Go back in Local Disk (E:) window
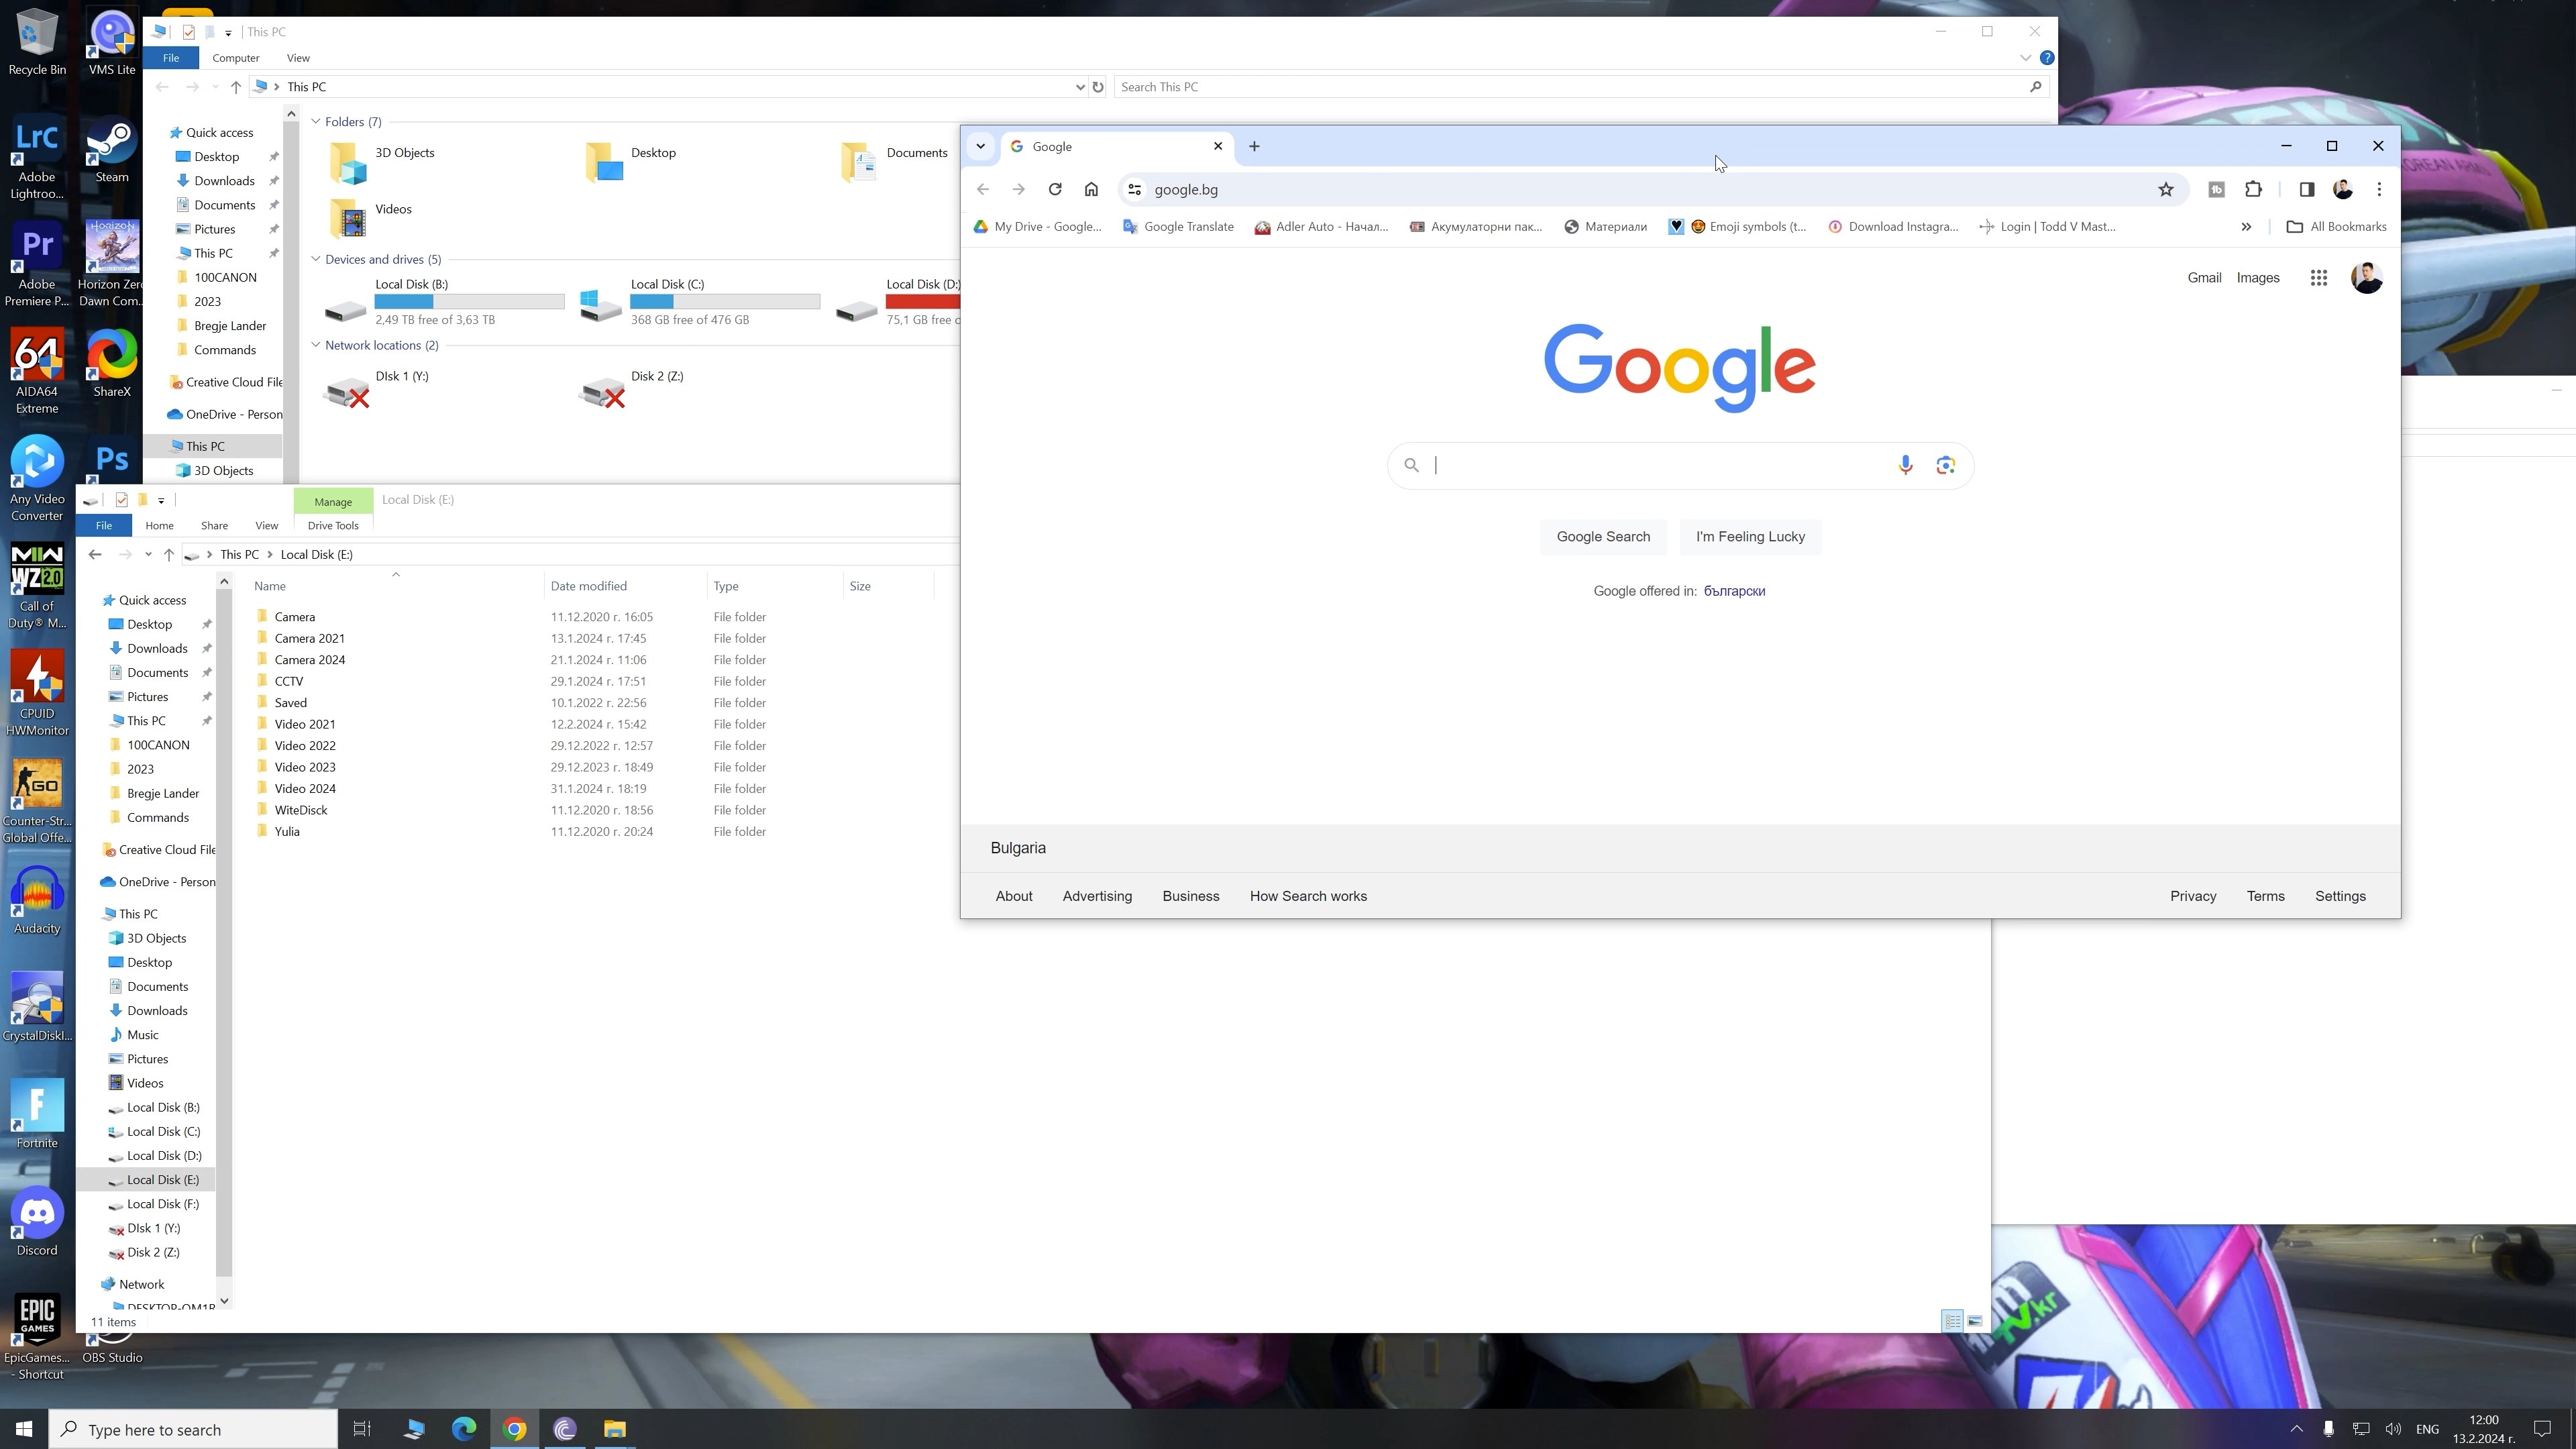 [x=95, y=554]
